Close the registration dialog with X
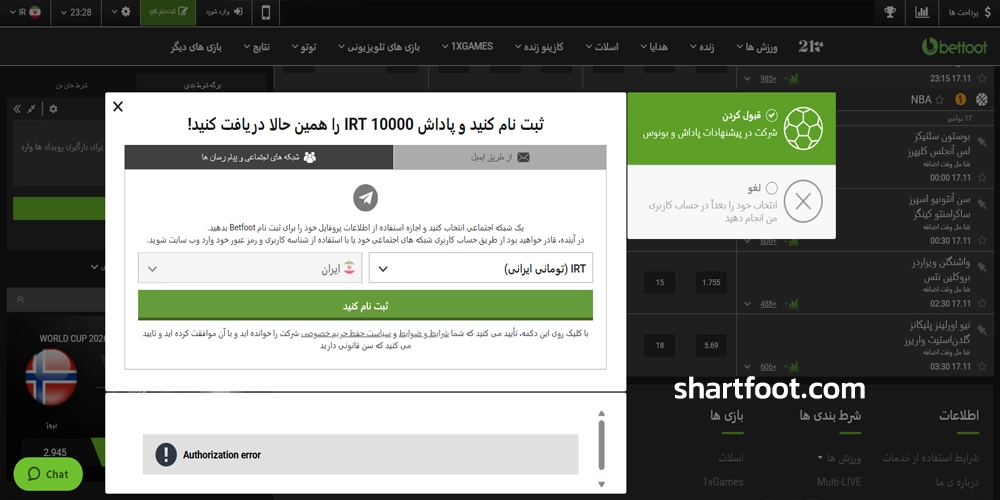The image size is (1000, 500). point(118,107)
